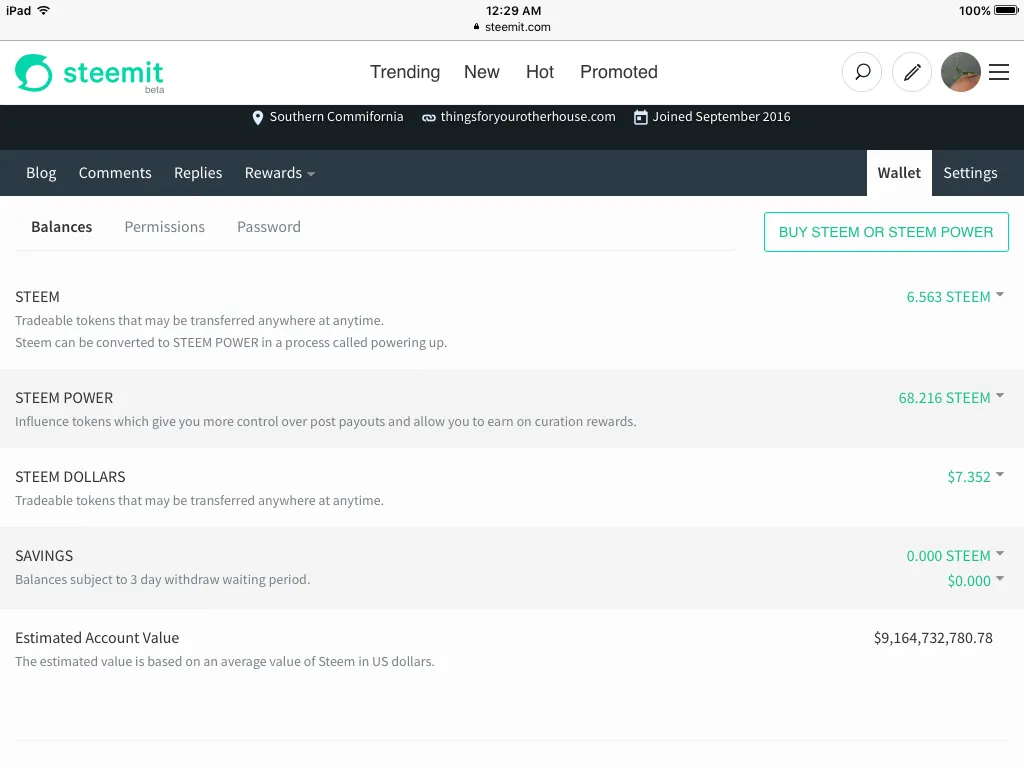Open the Hot posts feed
Image resolution: width=1024 pixels, height=768 pixels.
point(539,72)
